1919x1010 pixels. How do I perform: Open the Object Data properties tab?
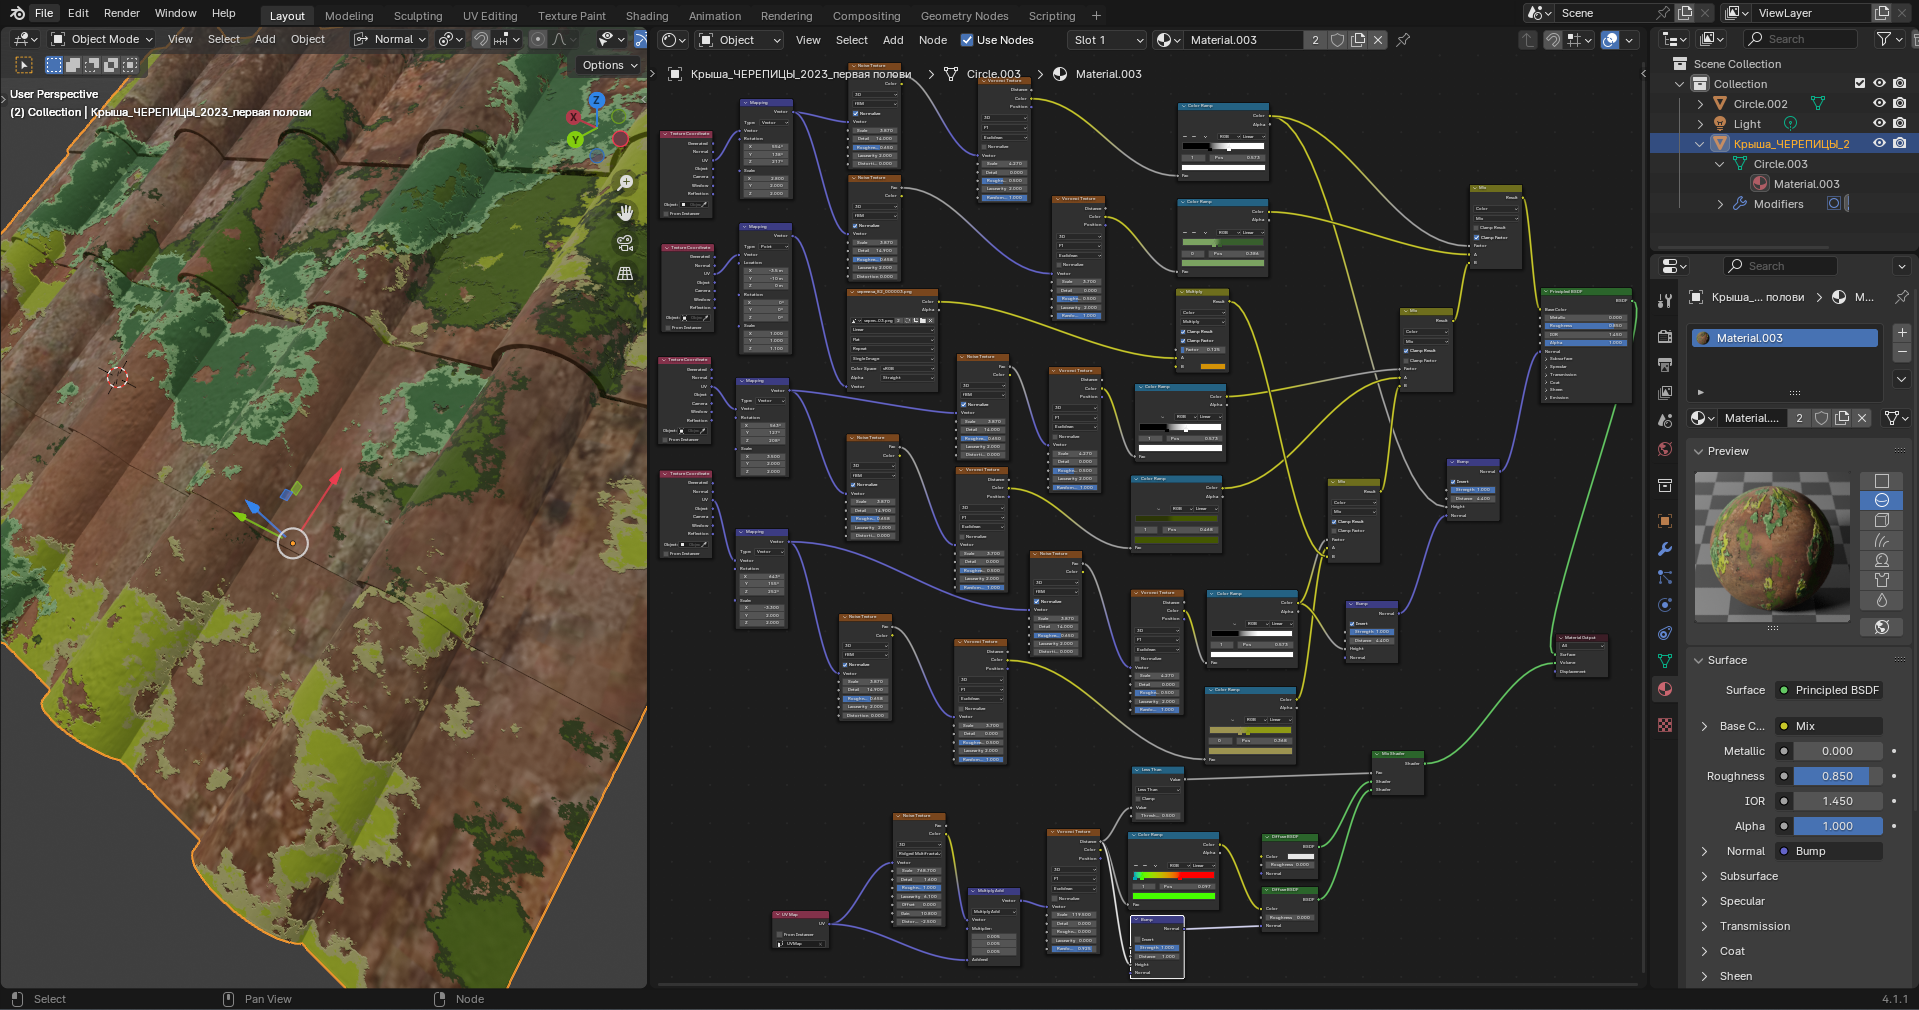point(1665,661)
